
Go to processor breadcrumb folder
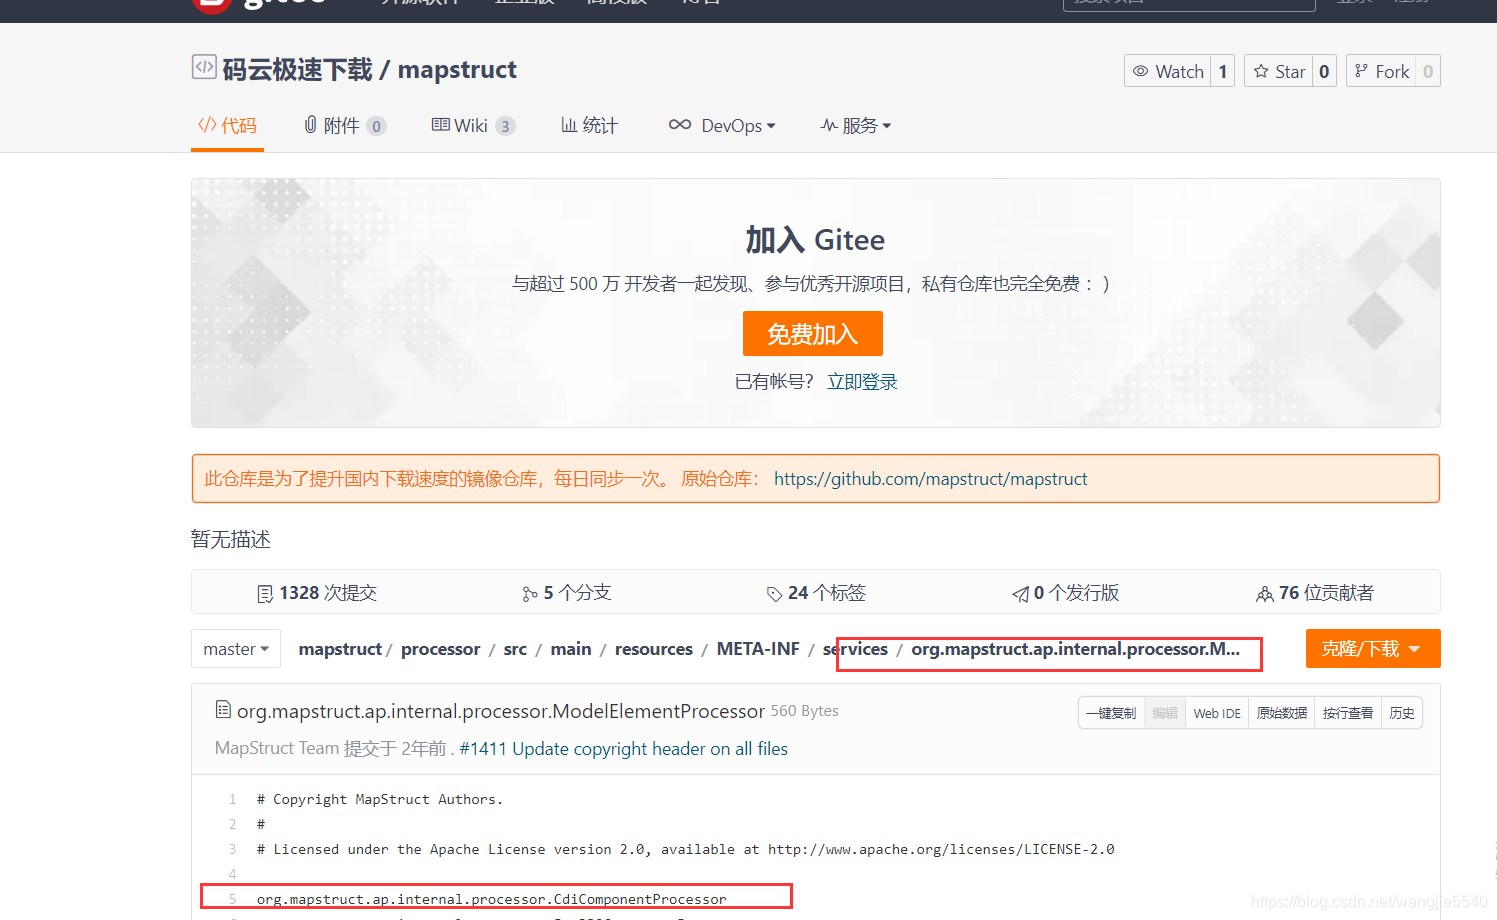coord(440,649)
